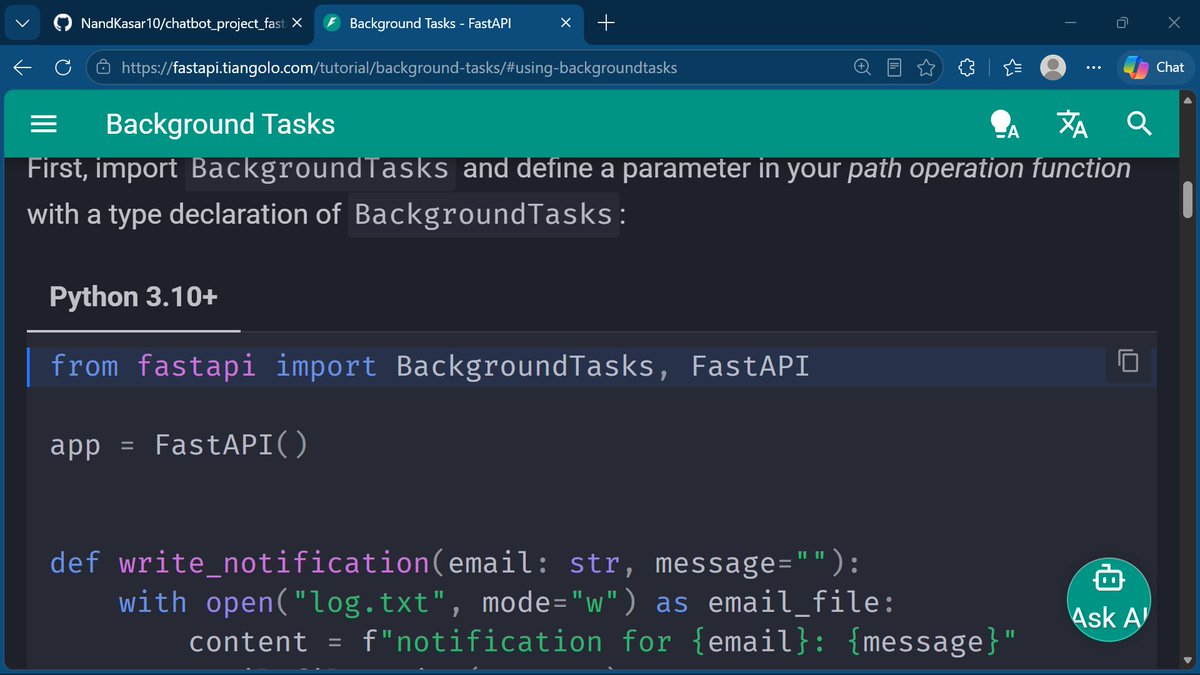Open the documentation search magnifier

(1140, 124)
